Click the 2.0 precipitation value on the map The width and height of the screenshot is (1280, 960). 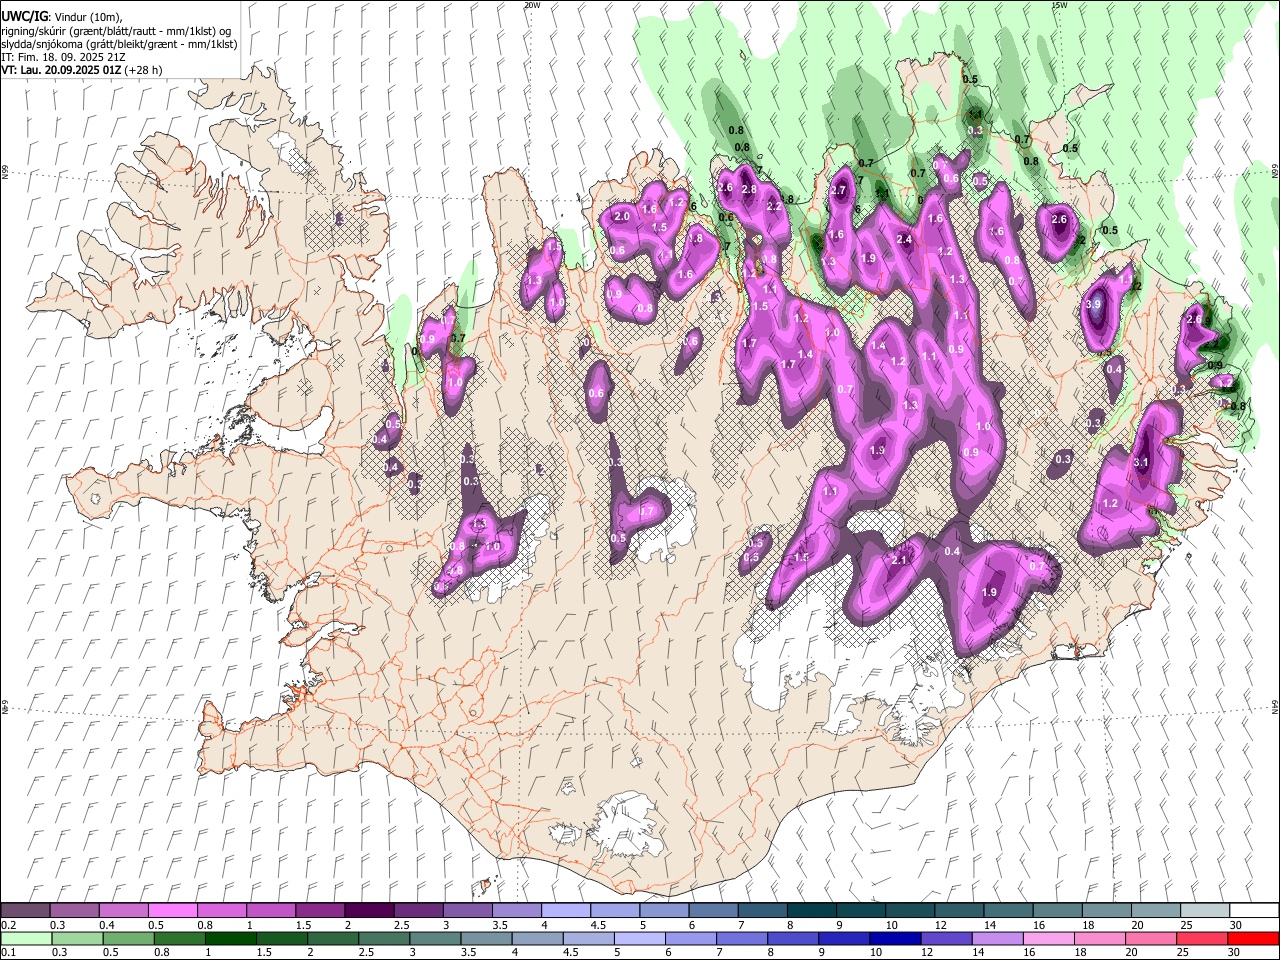point(621,217)
